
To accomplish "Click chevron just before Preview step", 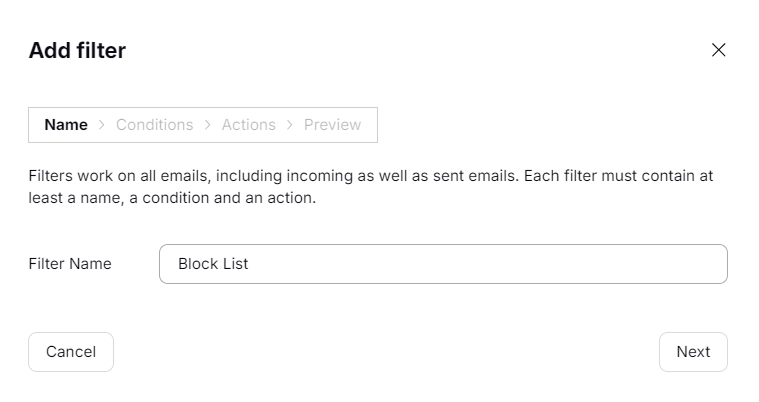I will pos(290,125).
